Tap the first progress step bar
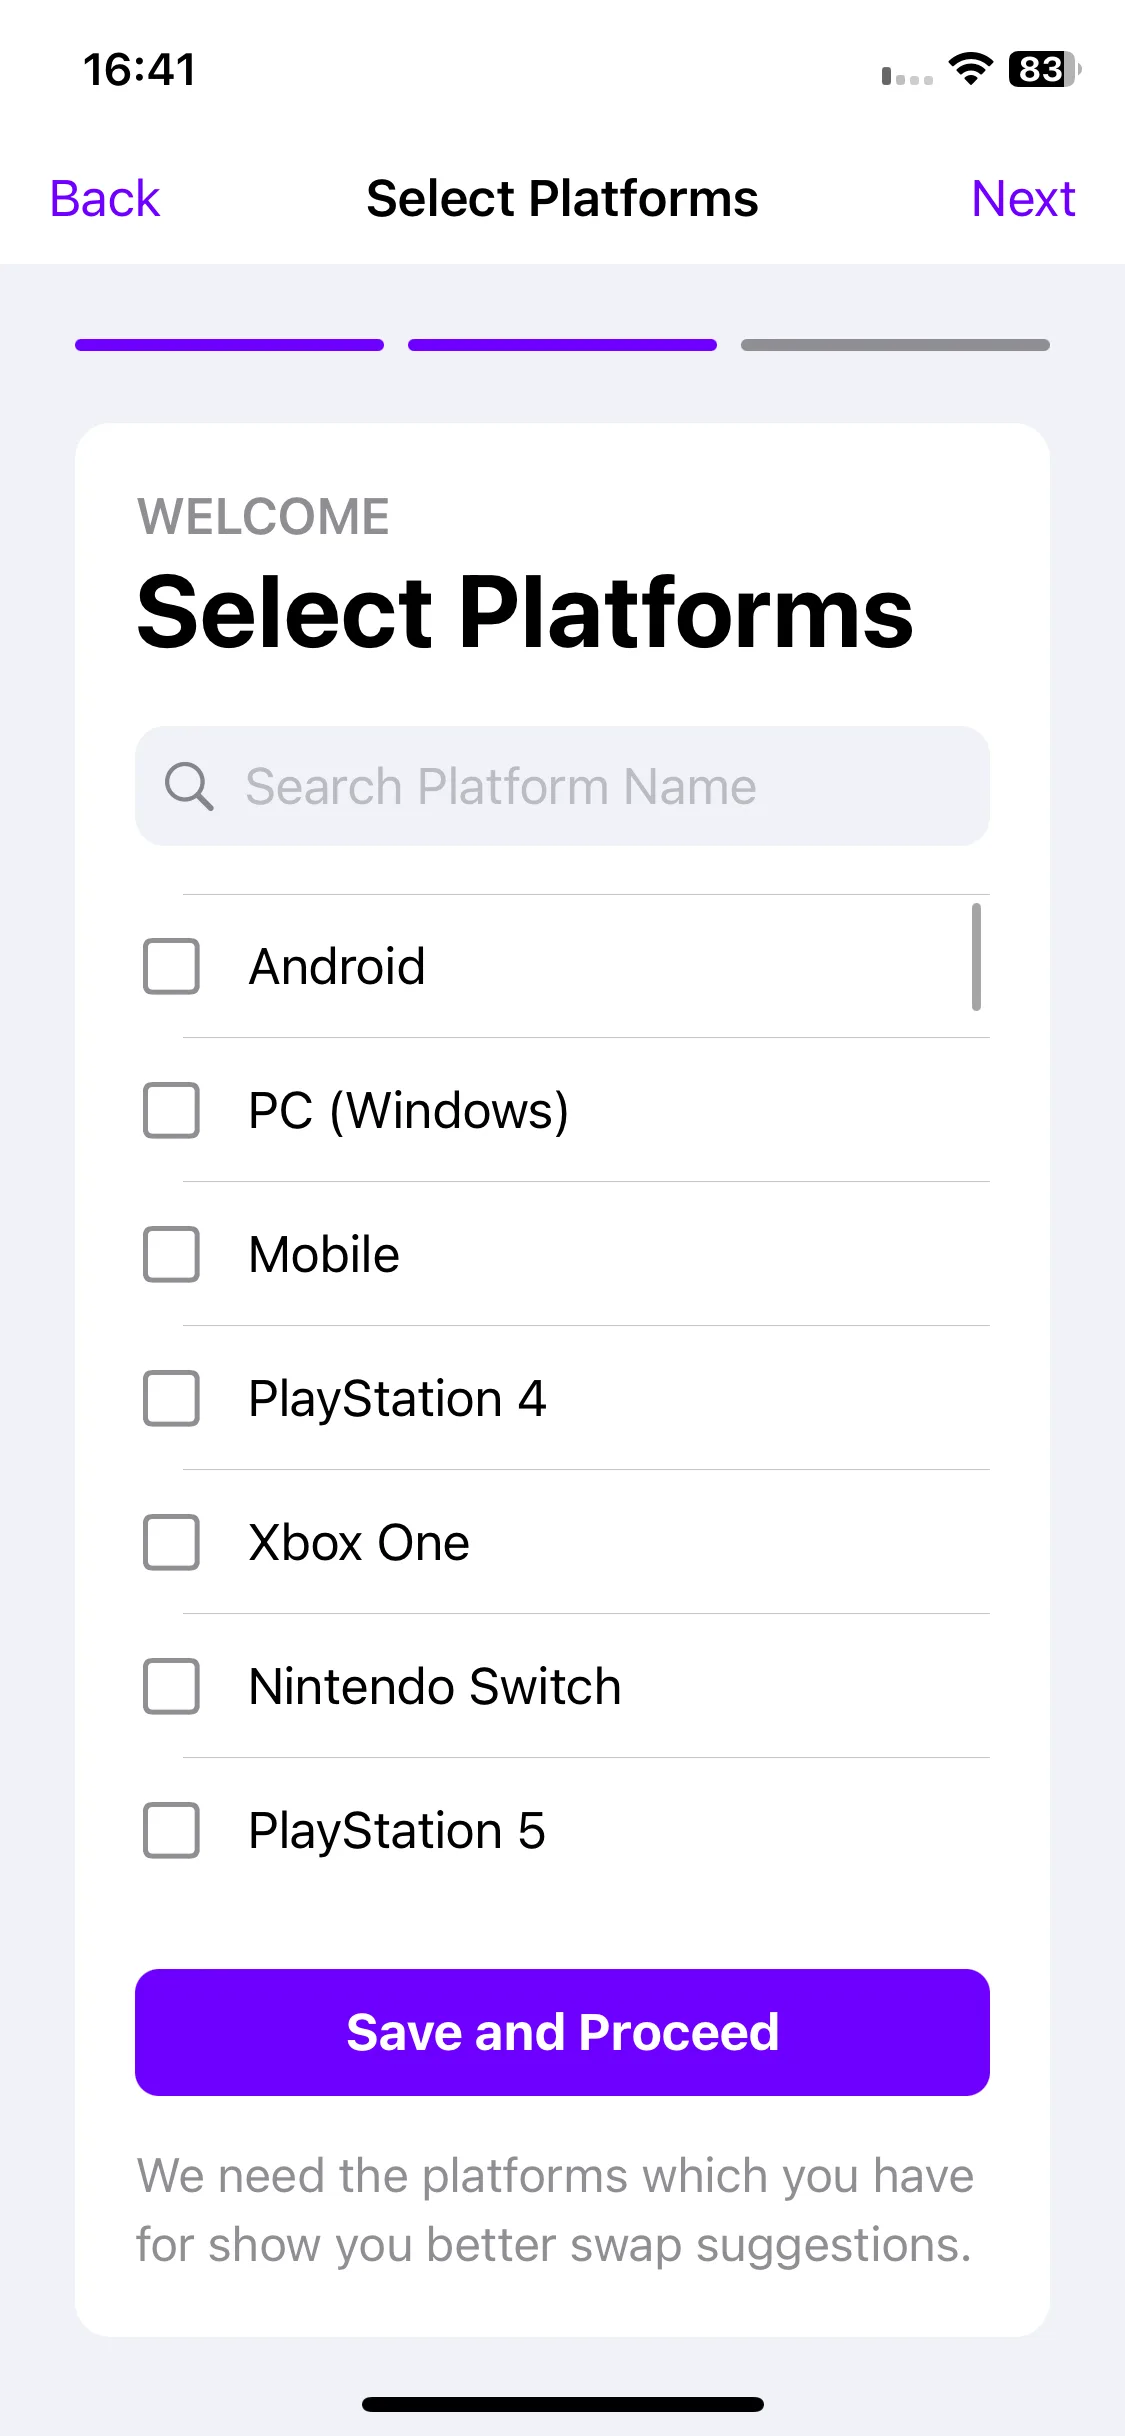Screen dimensions: 1125x2436 point(229,345)
